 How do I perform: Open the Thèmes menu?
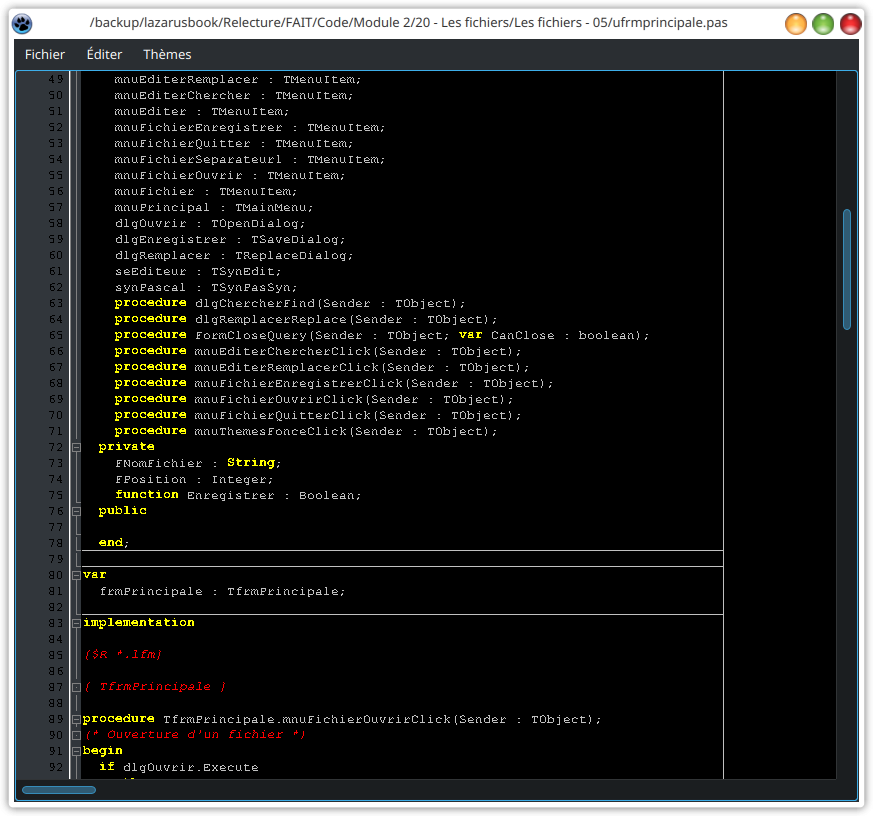click(x=167, y=54)
